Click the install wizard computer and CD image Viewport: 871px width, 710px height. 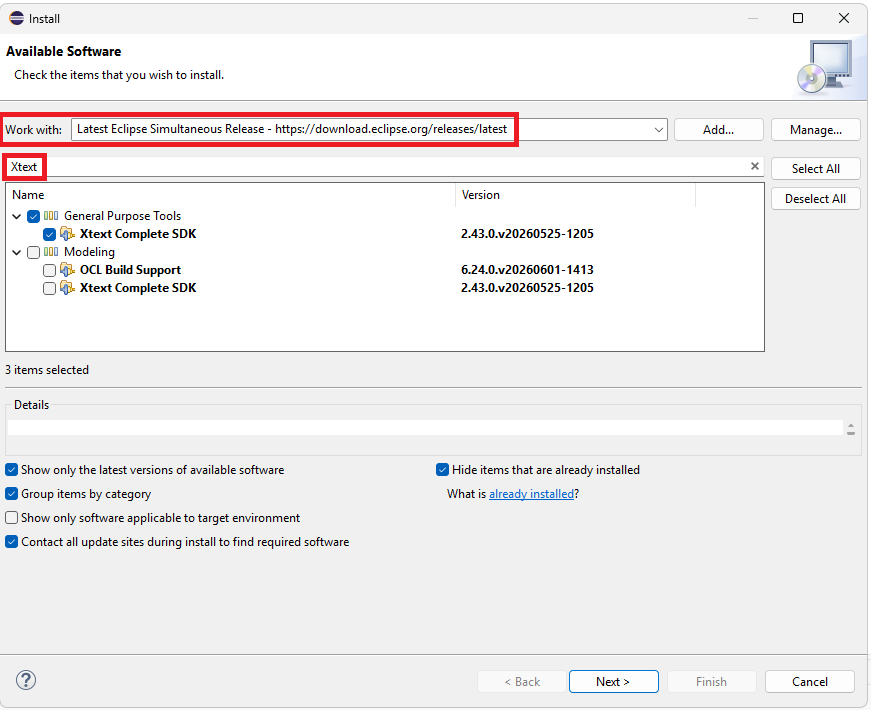tap(825, 67)
